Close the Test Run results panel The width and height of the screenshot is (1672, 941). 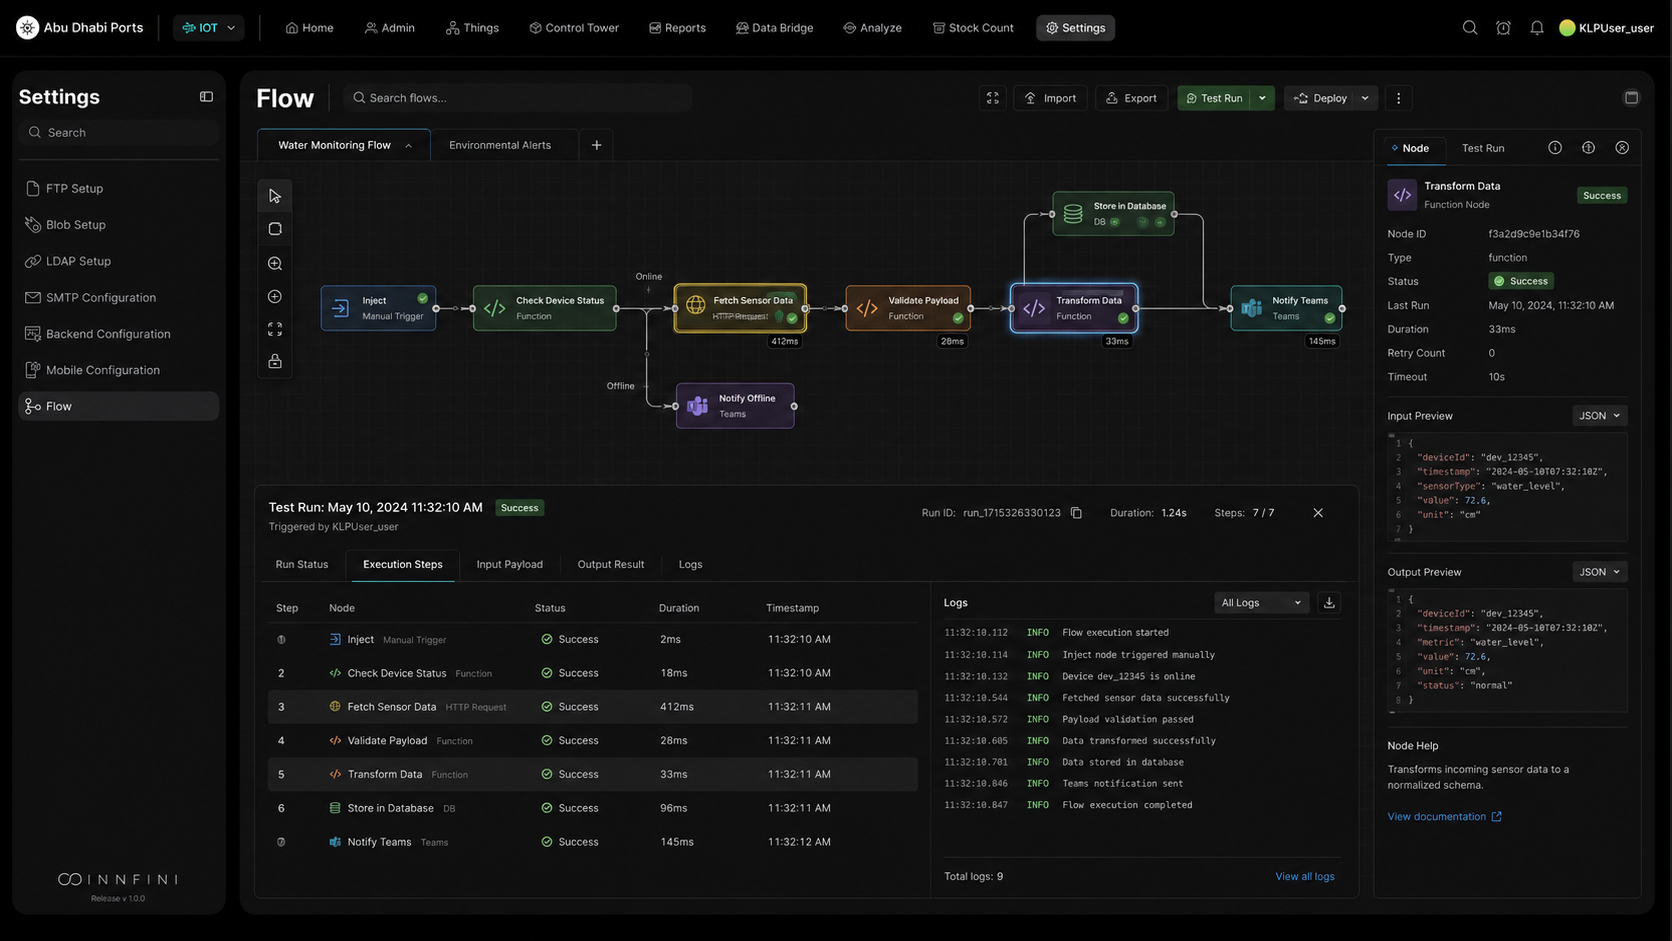(x=1318, y=513)
